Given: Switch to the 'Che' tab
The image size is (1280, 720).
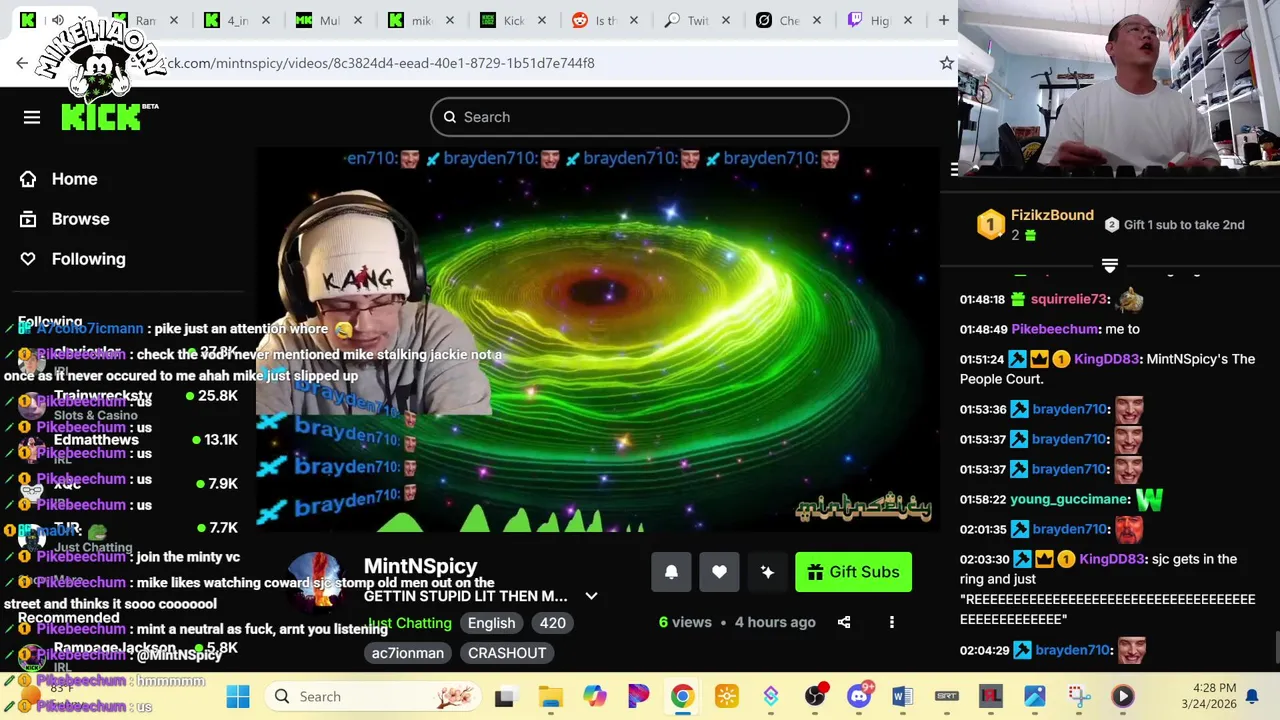Looking at the screenshot, I should (x=789, y=20).
